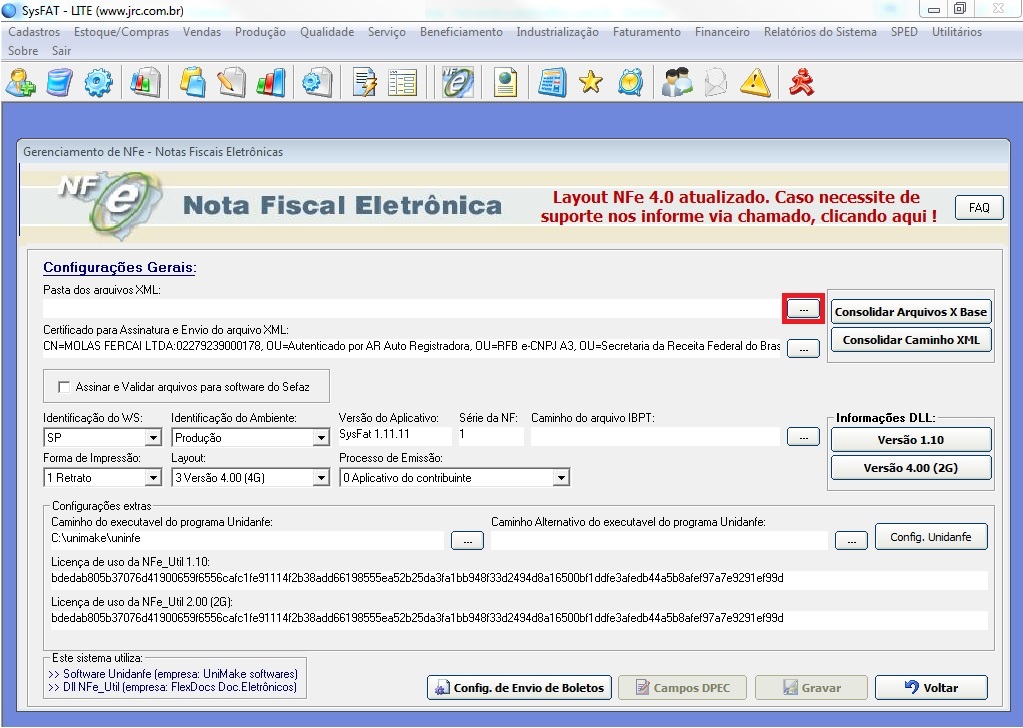Click the blue database cylinder icon

(x=59, y=83)
